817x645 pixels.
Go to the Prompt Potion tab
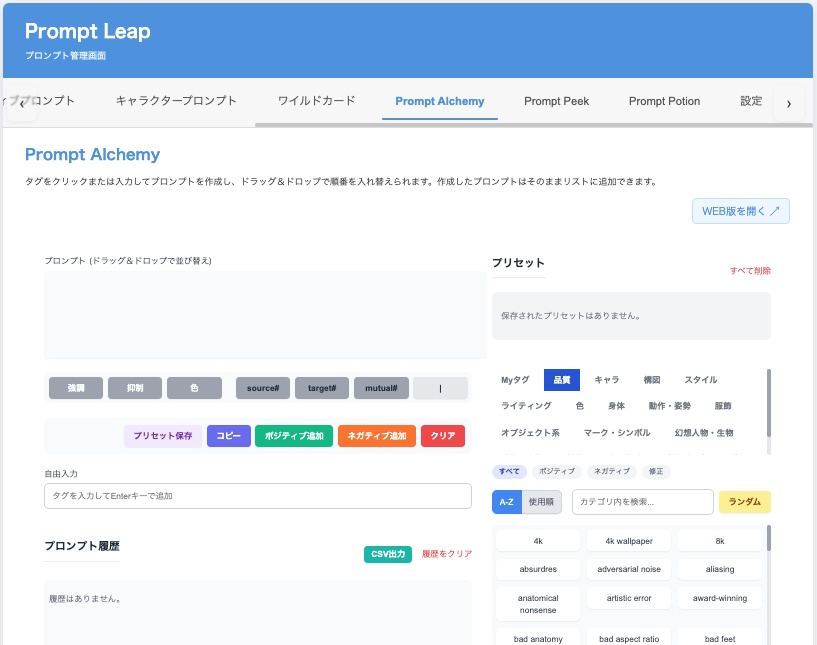pyautogui.click(x=664, y=101)
